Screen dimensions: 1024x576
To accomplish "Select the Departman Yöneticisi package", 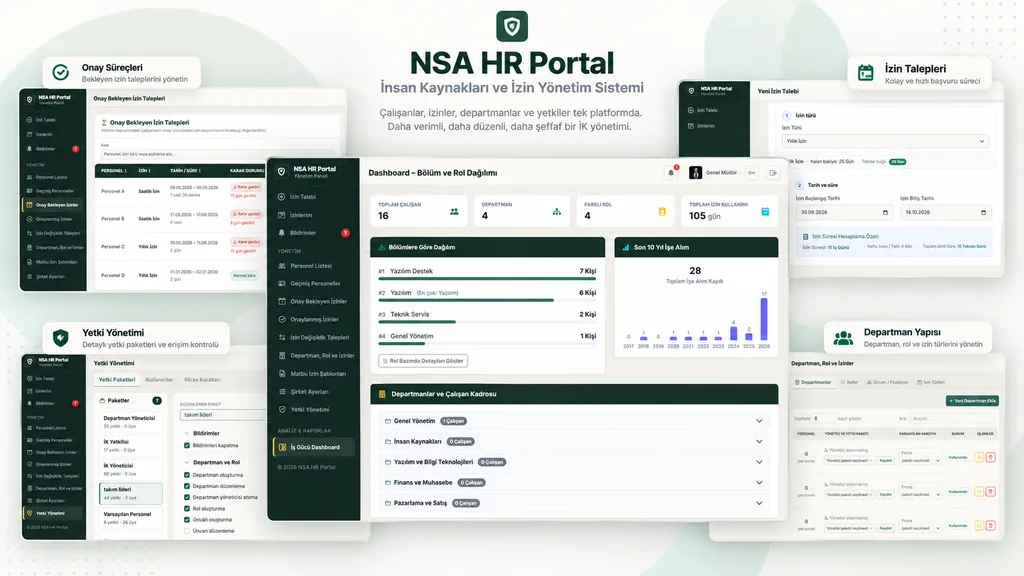I will 131,422.
